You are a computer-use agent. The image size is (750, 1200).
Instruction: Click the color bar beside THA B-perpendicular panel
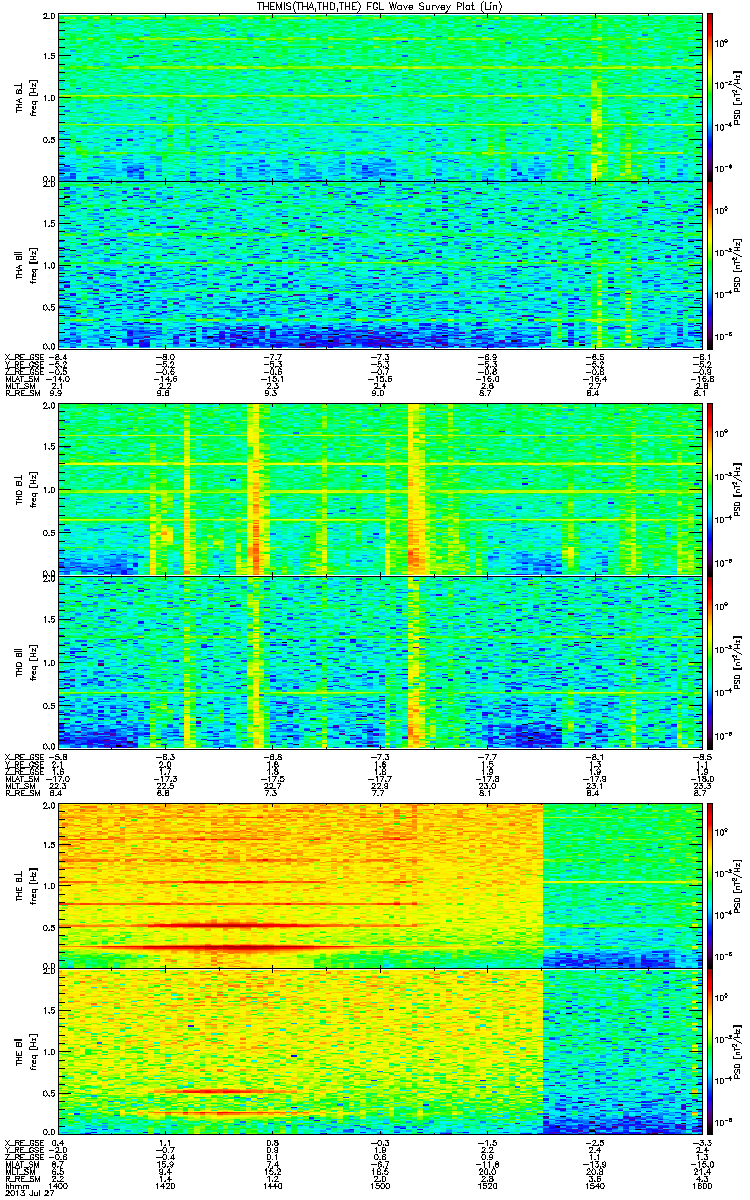tap(710, 97)
